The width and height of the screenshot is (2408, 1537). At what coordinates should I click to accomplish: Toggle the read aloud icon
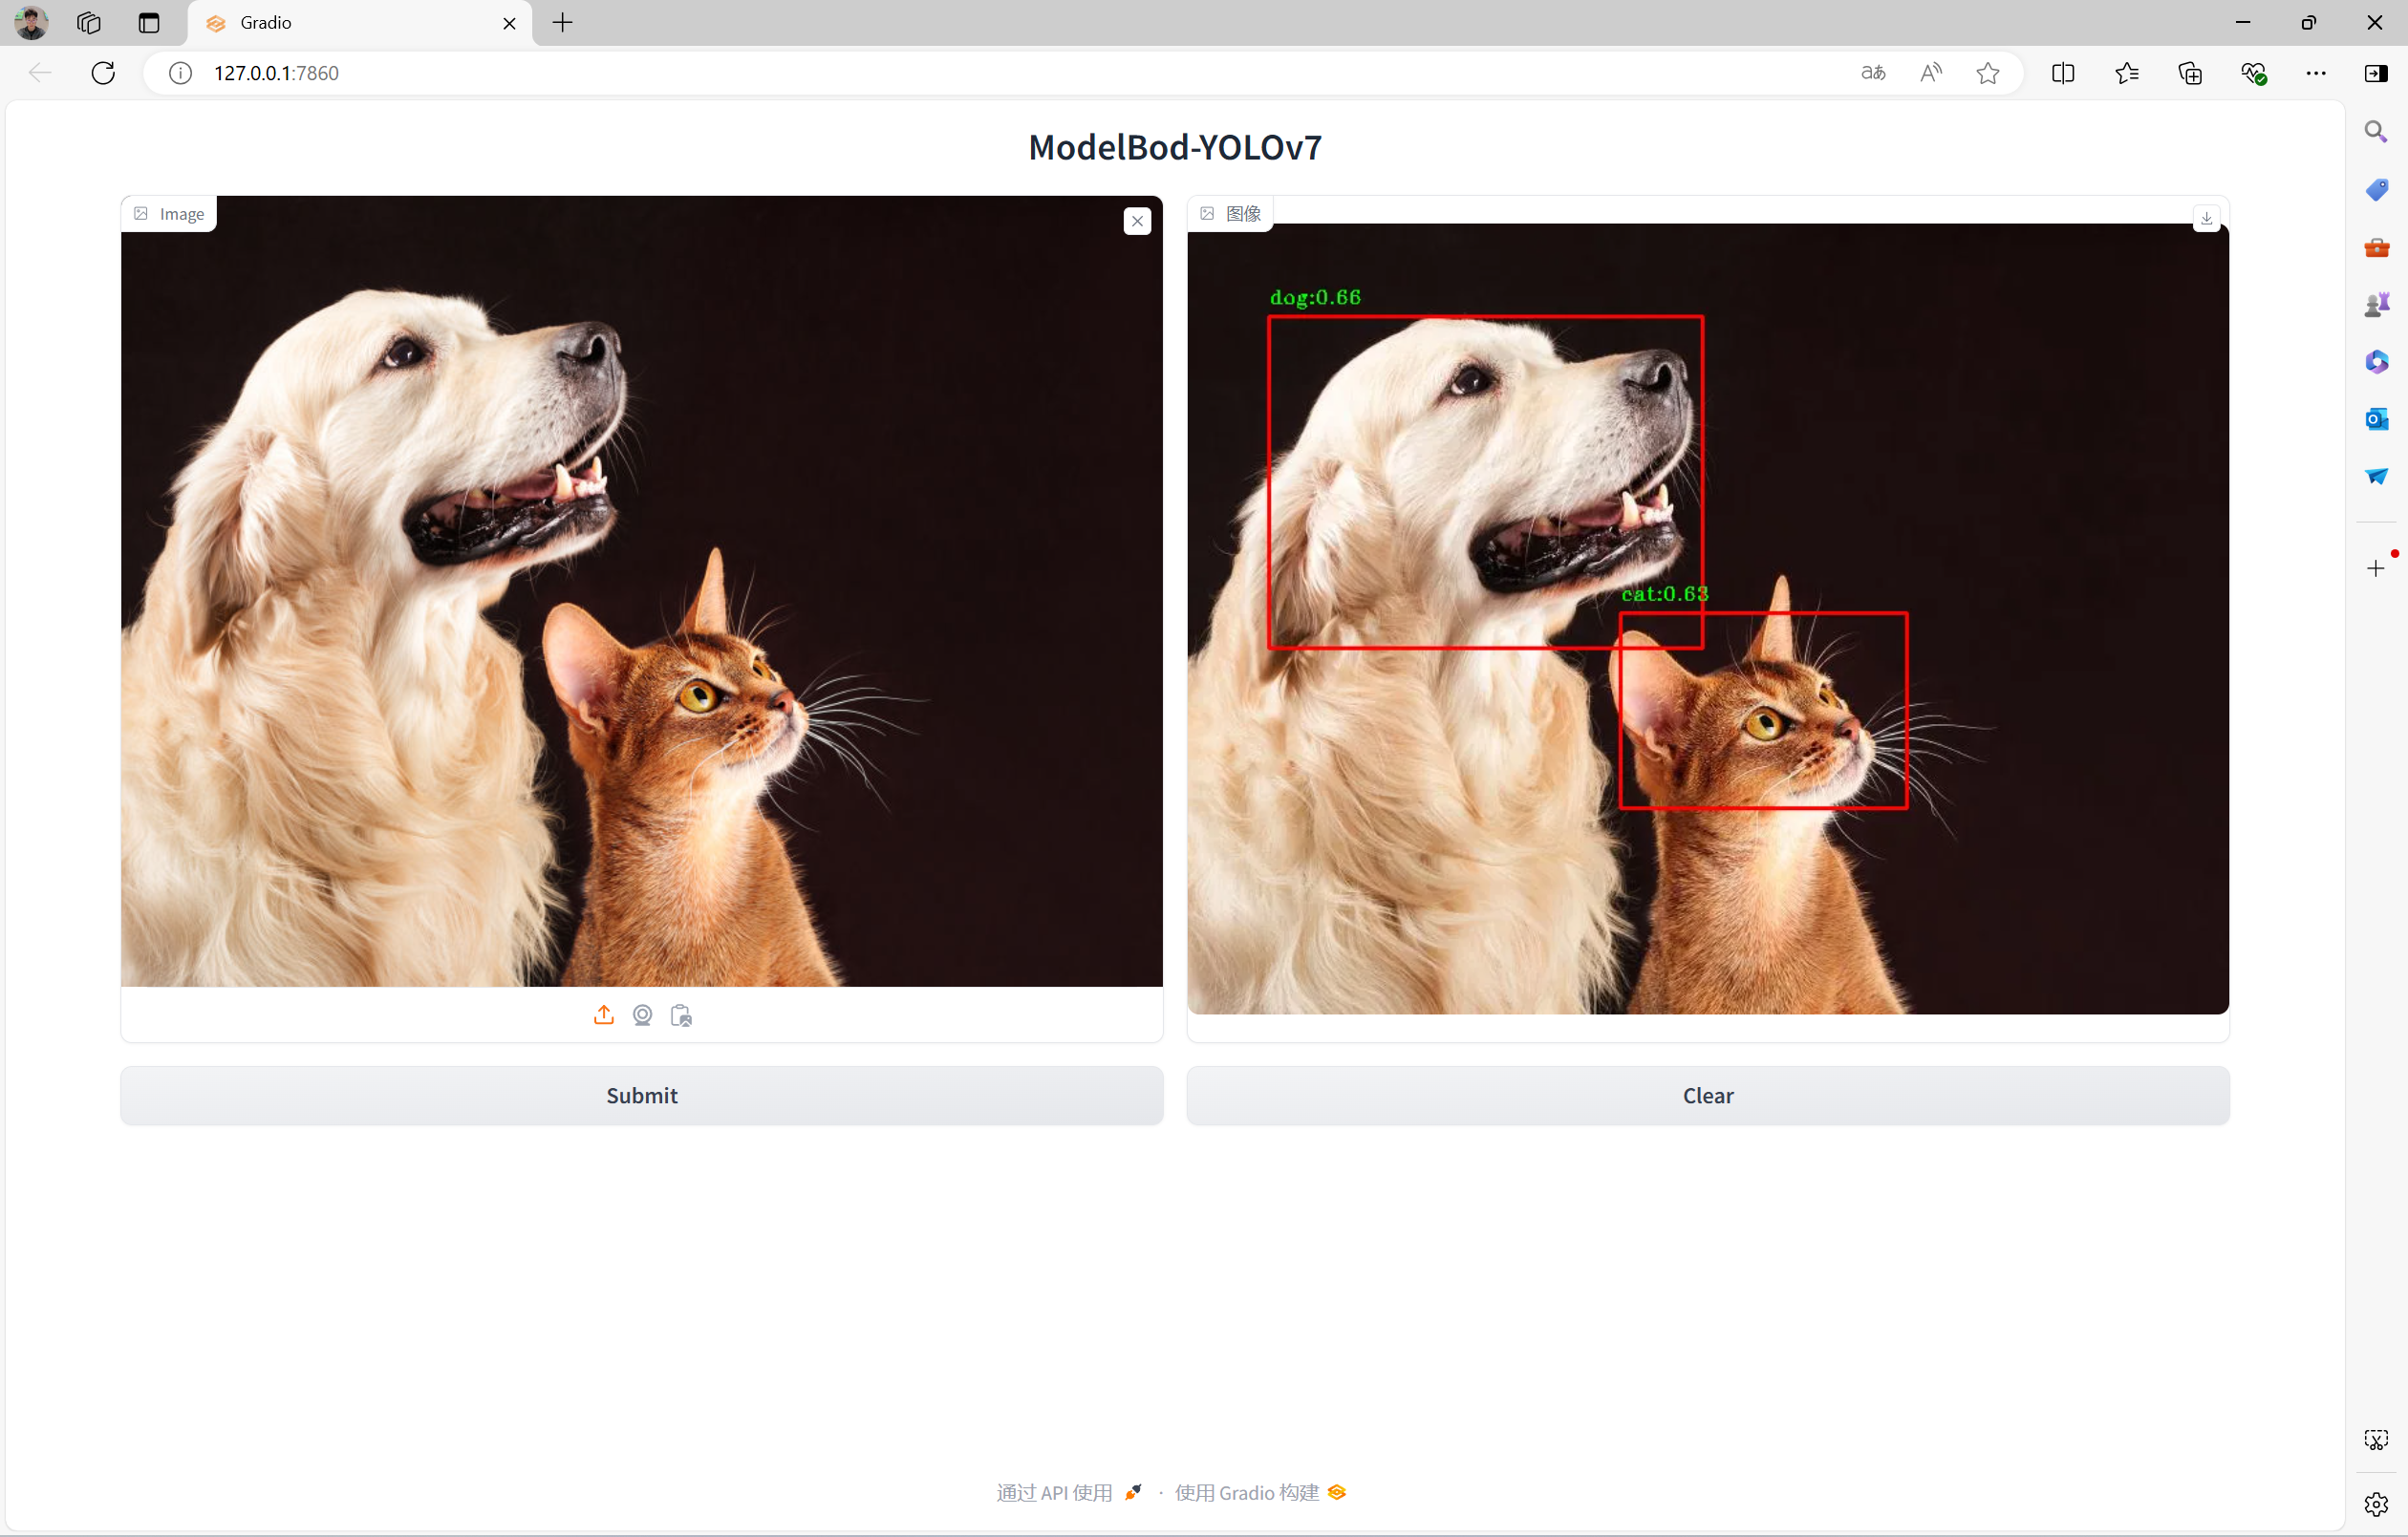tap(1930, 73)
